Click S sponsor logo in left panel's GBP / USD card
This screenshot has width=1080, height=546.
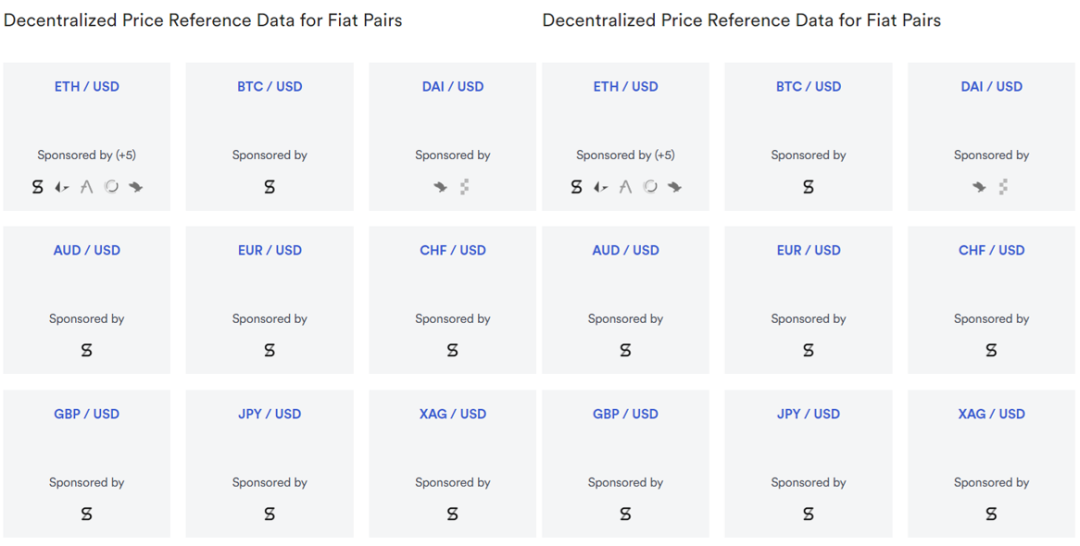pyautogui.click(x=86, y=514)
